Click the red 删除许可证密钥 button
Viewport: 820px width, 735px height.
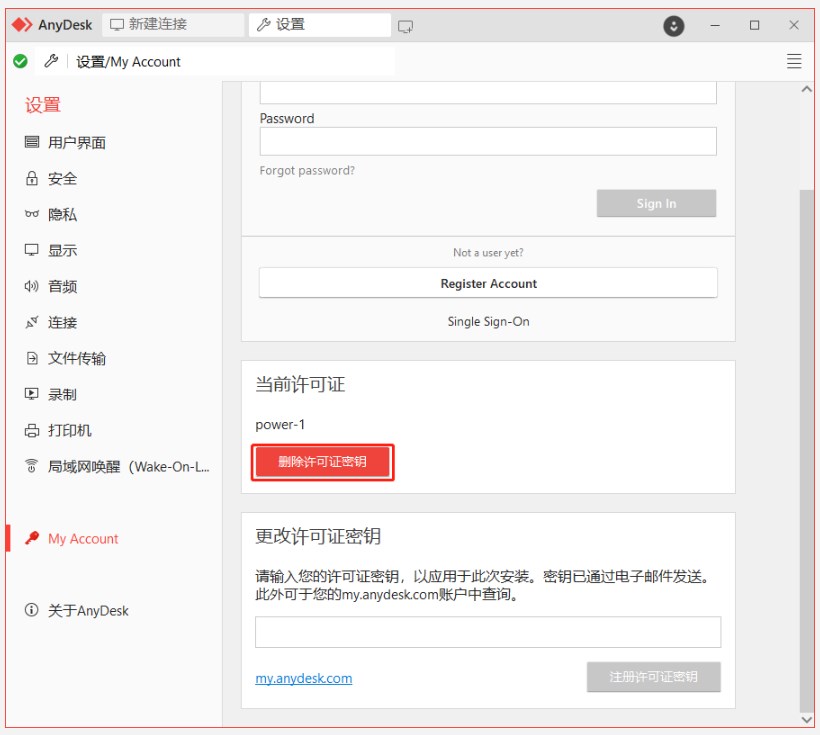(x=322, y=462)
